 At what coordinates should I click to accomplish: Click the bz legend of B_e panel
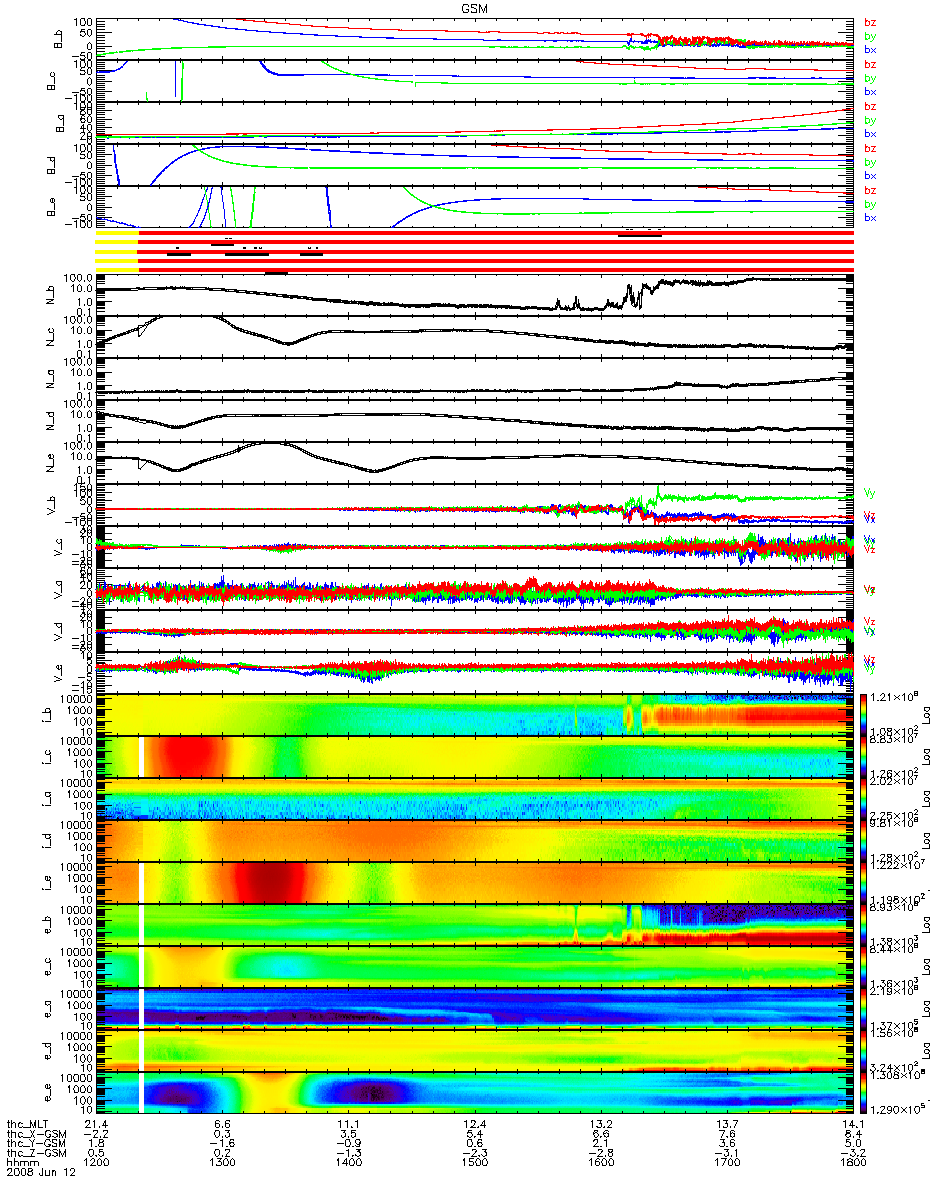click(870, 191)
